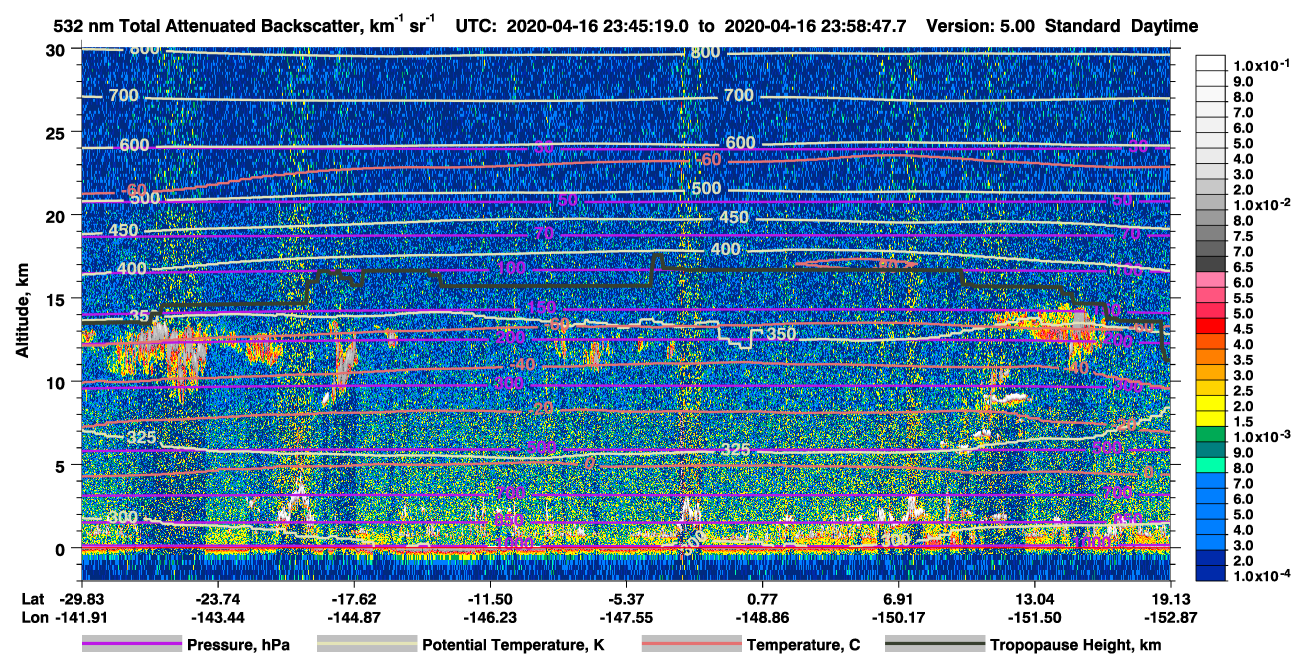Click the 'Pressure, hPa' legend label
The height and width of the screenshot is (667, 1300).
coord(238,646)
